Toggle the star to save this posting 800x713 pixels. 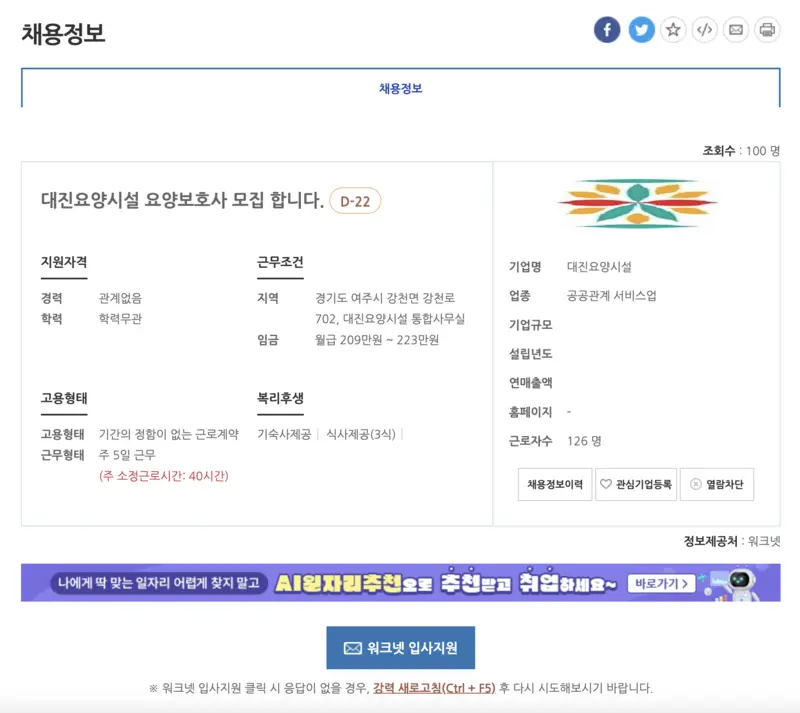point(671,29)
